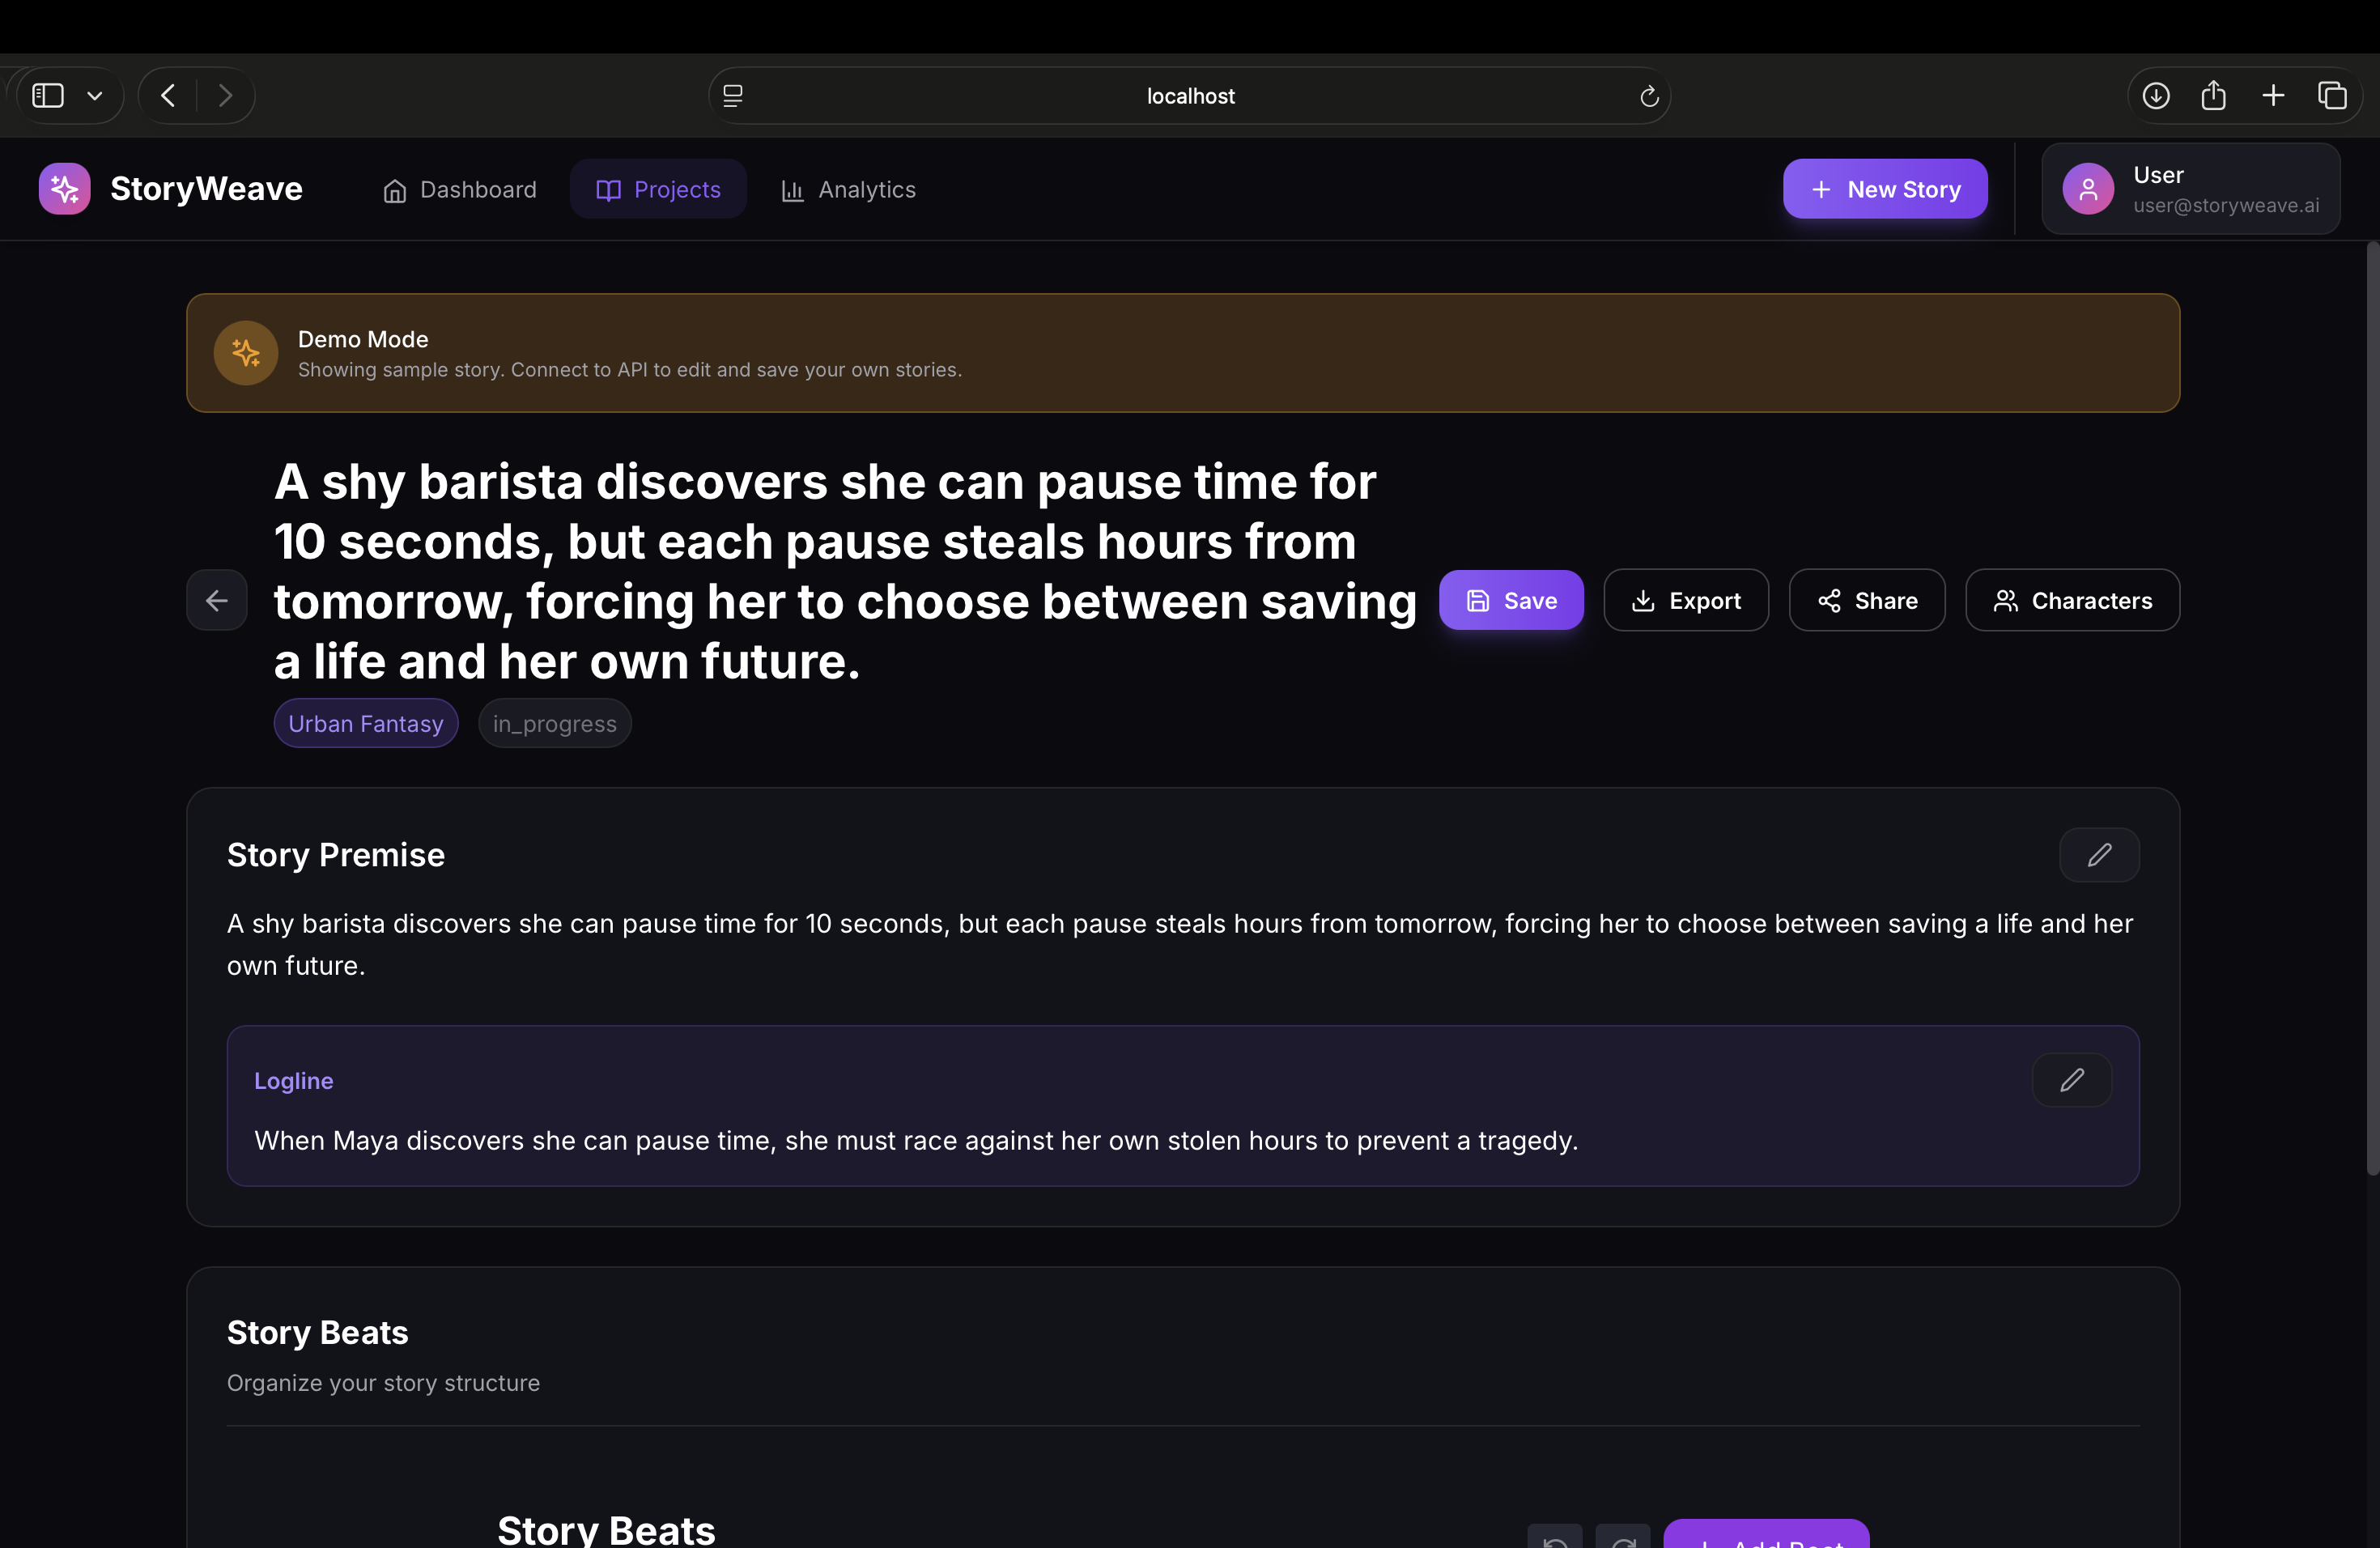Edit the Story Premise with pencil icon

click(2099, 855)
